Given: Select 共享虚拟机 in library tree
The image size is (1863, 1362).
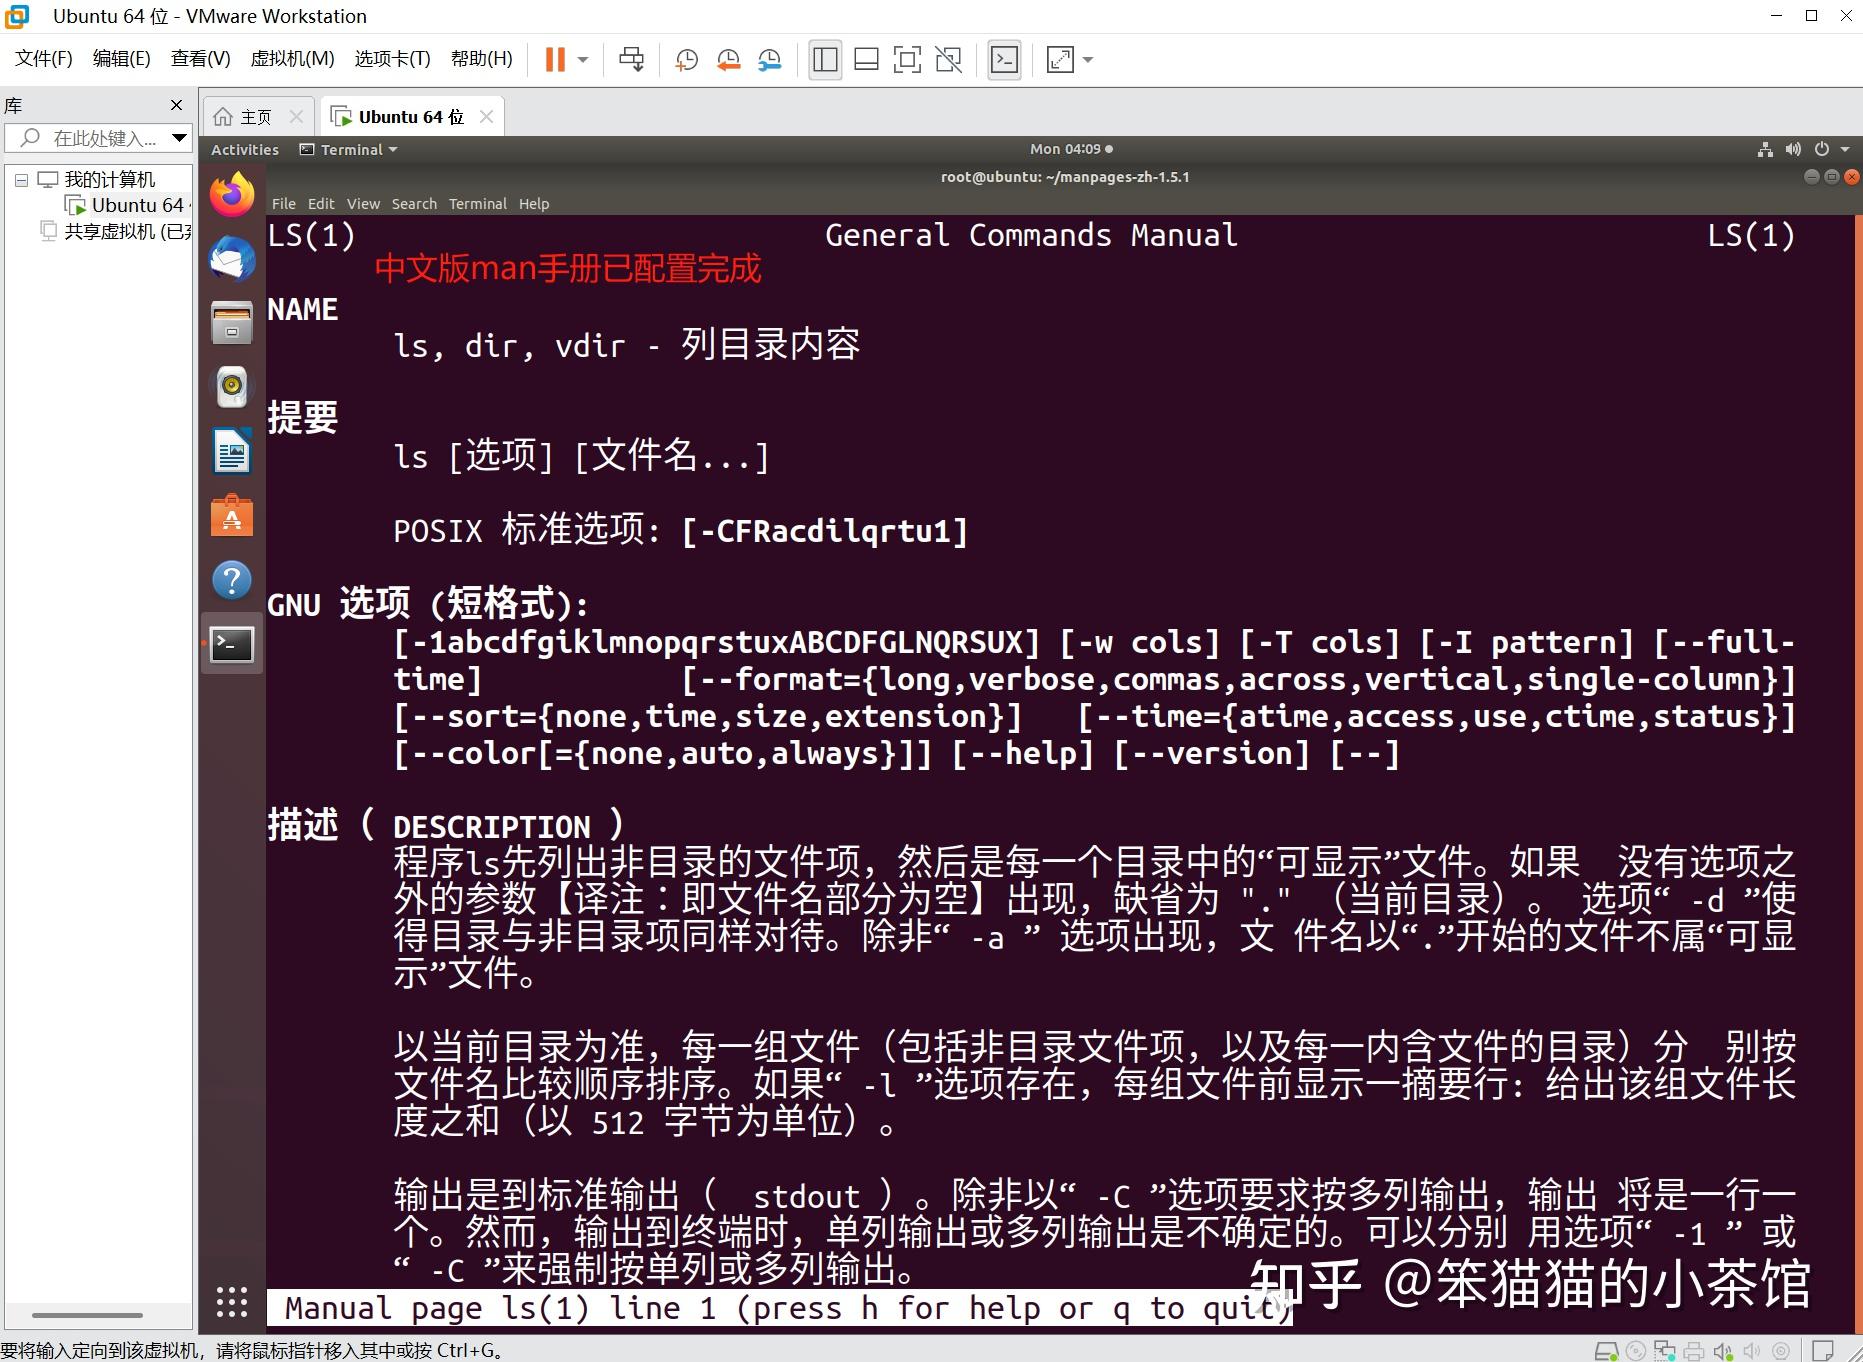Looking at the screenshot, I should [117, 231].
